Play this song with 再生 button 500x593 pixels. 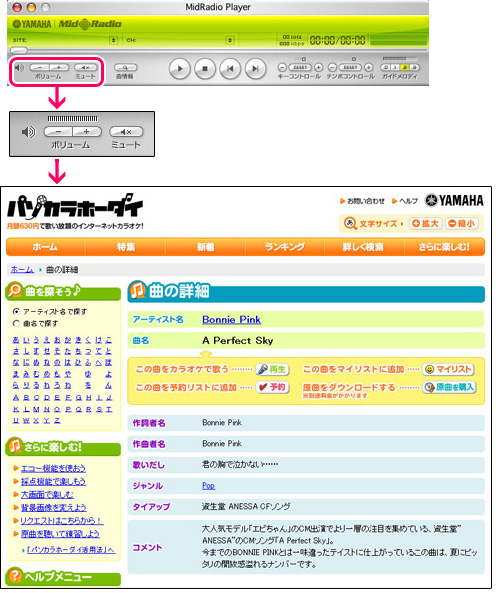point(272,369)
